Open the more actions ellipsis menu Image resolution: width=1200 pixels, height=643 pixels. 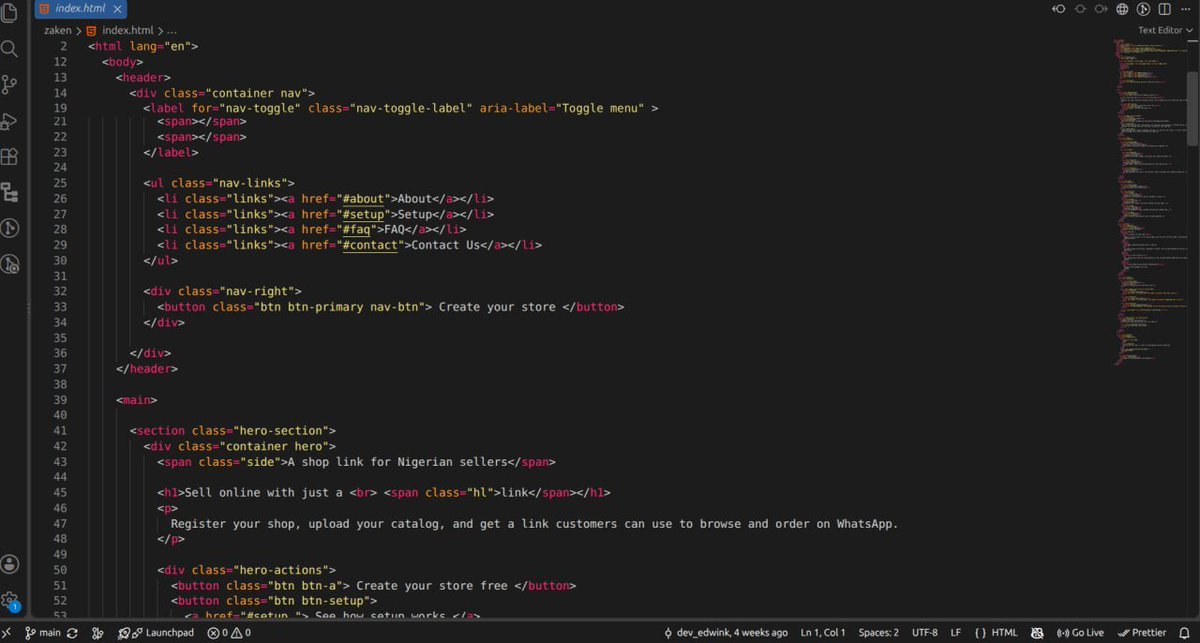pyautogui.click(x=1185, y=9)
